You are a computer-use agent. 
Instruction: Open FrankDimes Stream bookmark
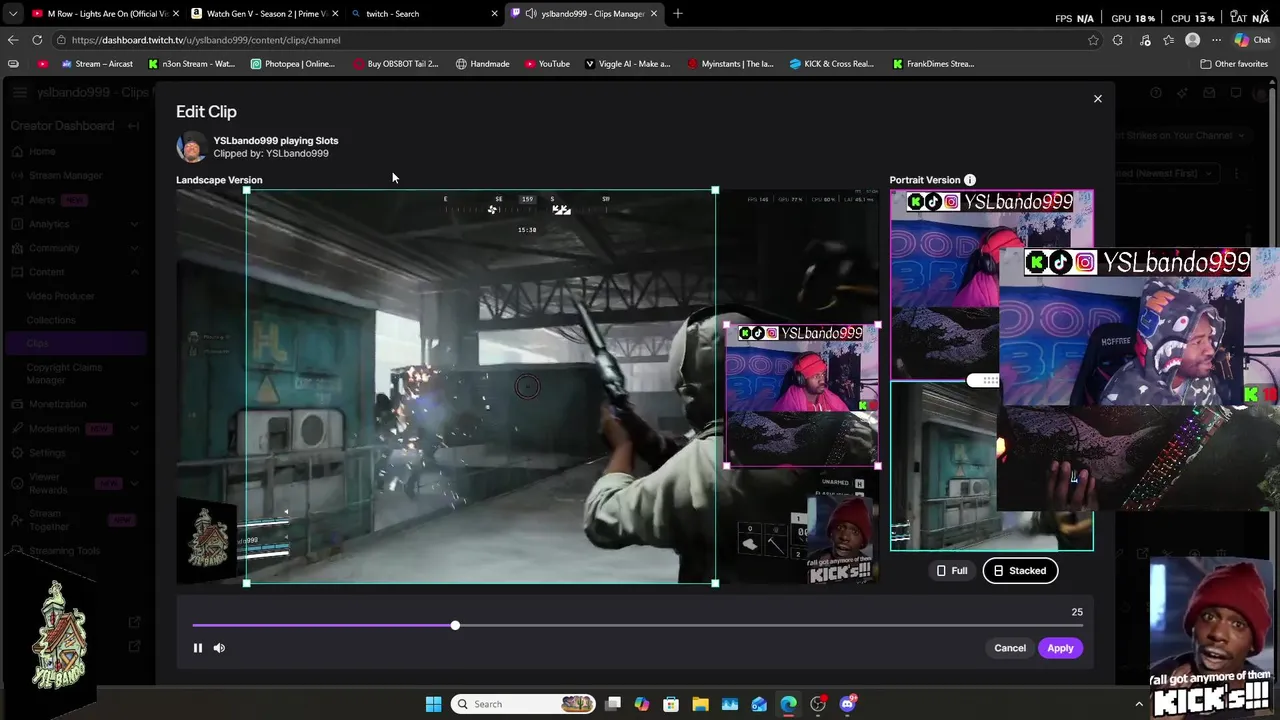tap(934, 64)
